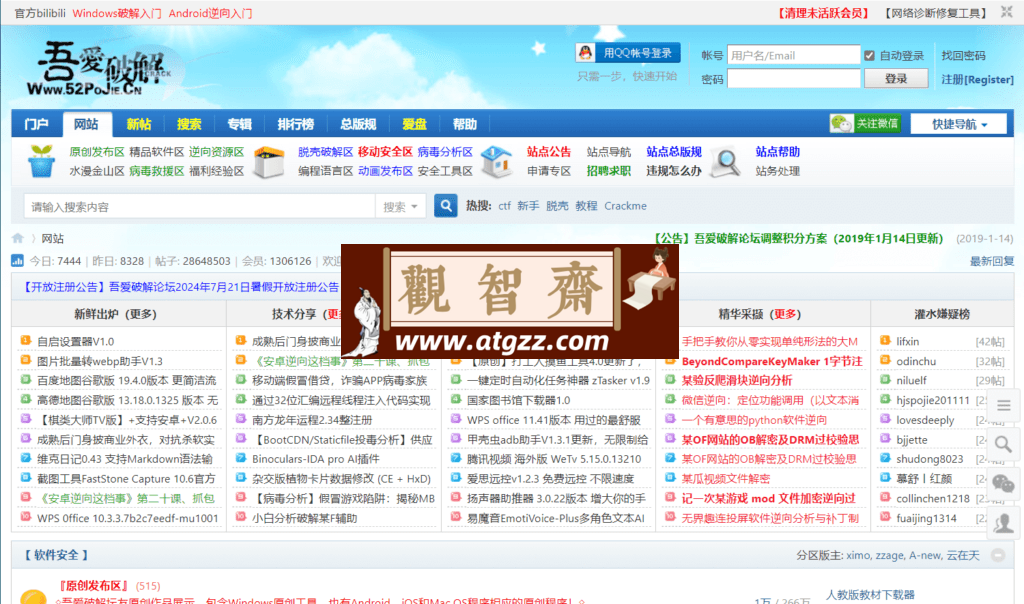Open the 爱盘 navigation tab
This screenshot has height=604, width=1024.
click(x=414, y=124)
